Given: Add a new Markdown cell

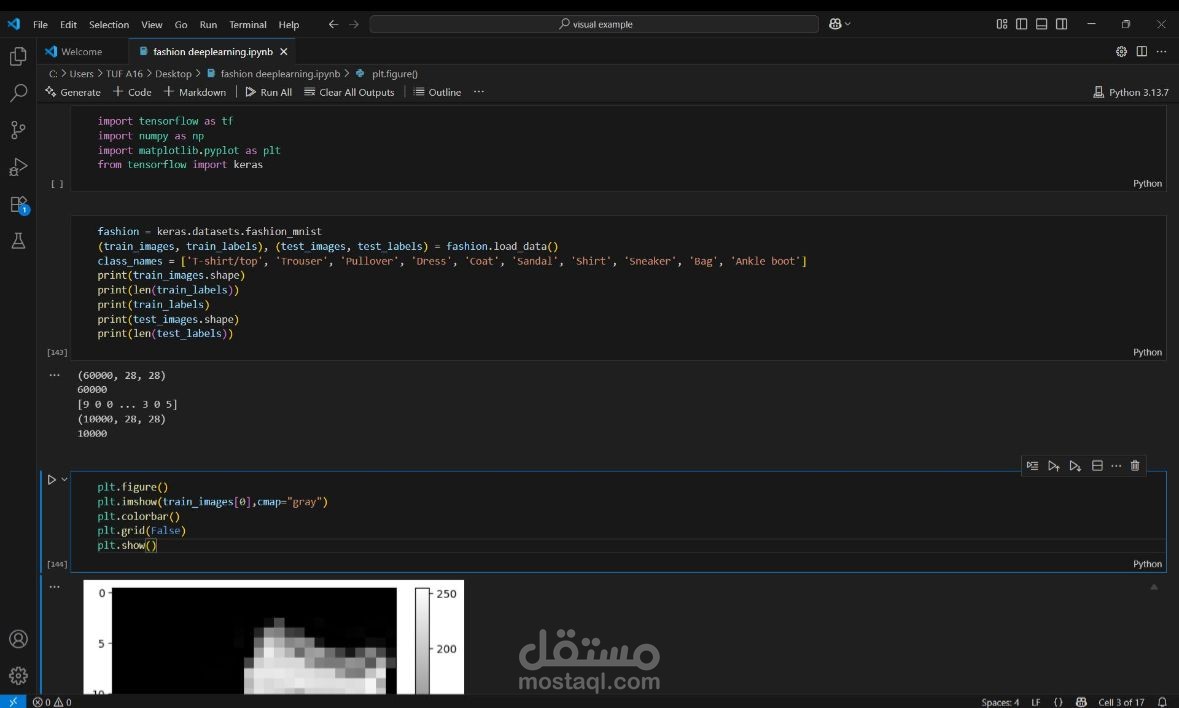Looking at the screenshot, I should click(x=195, y=92).
